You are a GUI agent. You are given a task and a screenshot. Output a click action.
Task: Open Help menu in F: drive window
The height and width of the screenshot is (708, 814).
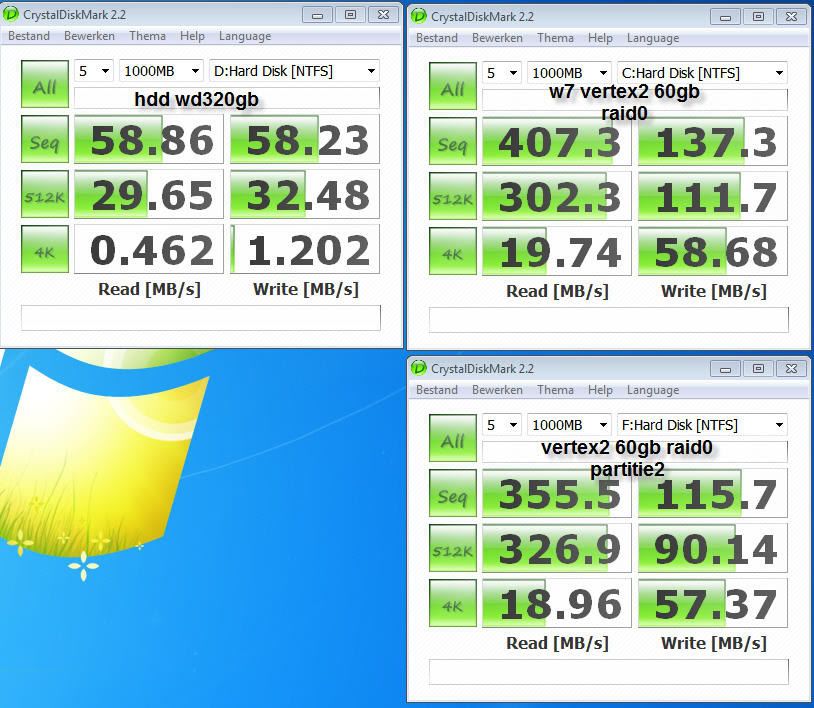click(x=600, y=390)
